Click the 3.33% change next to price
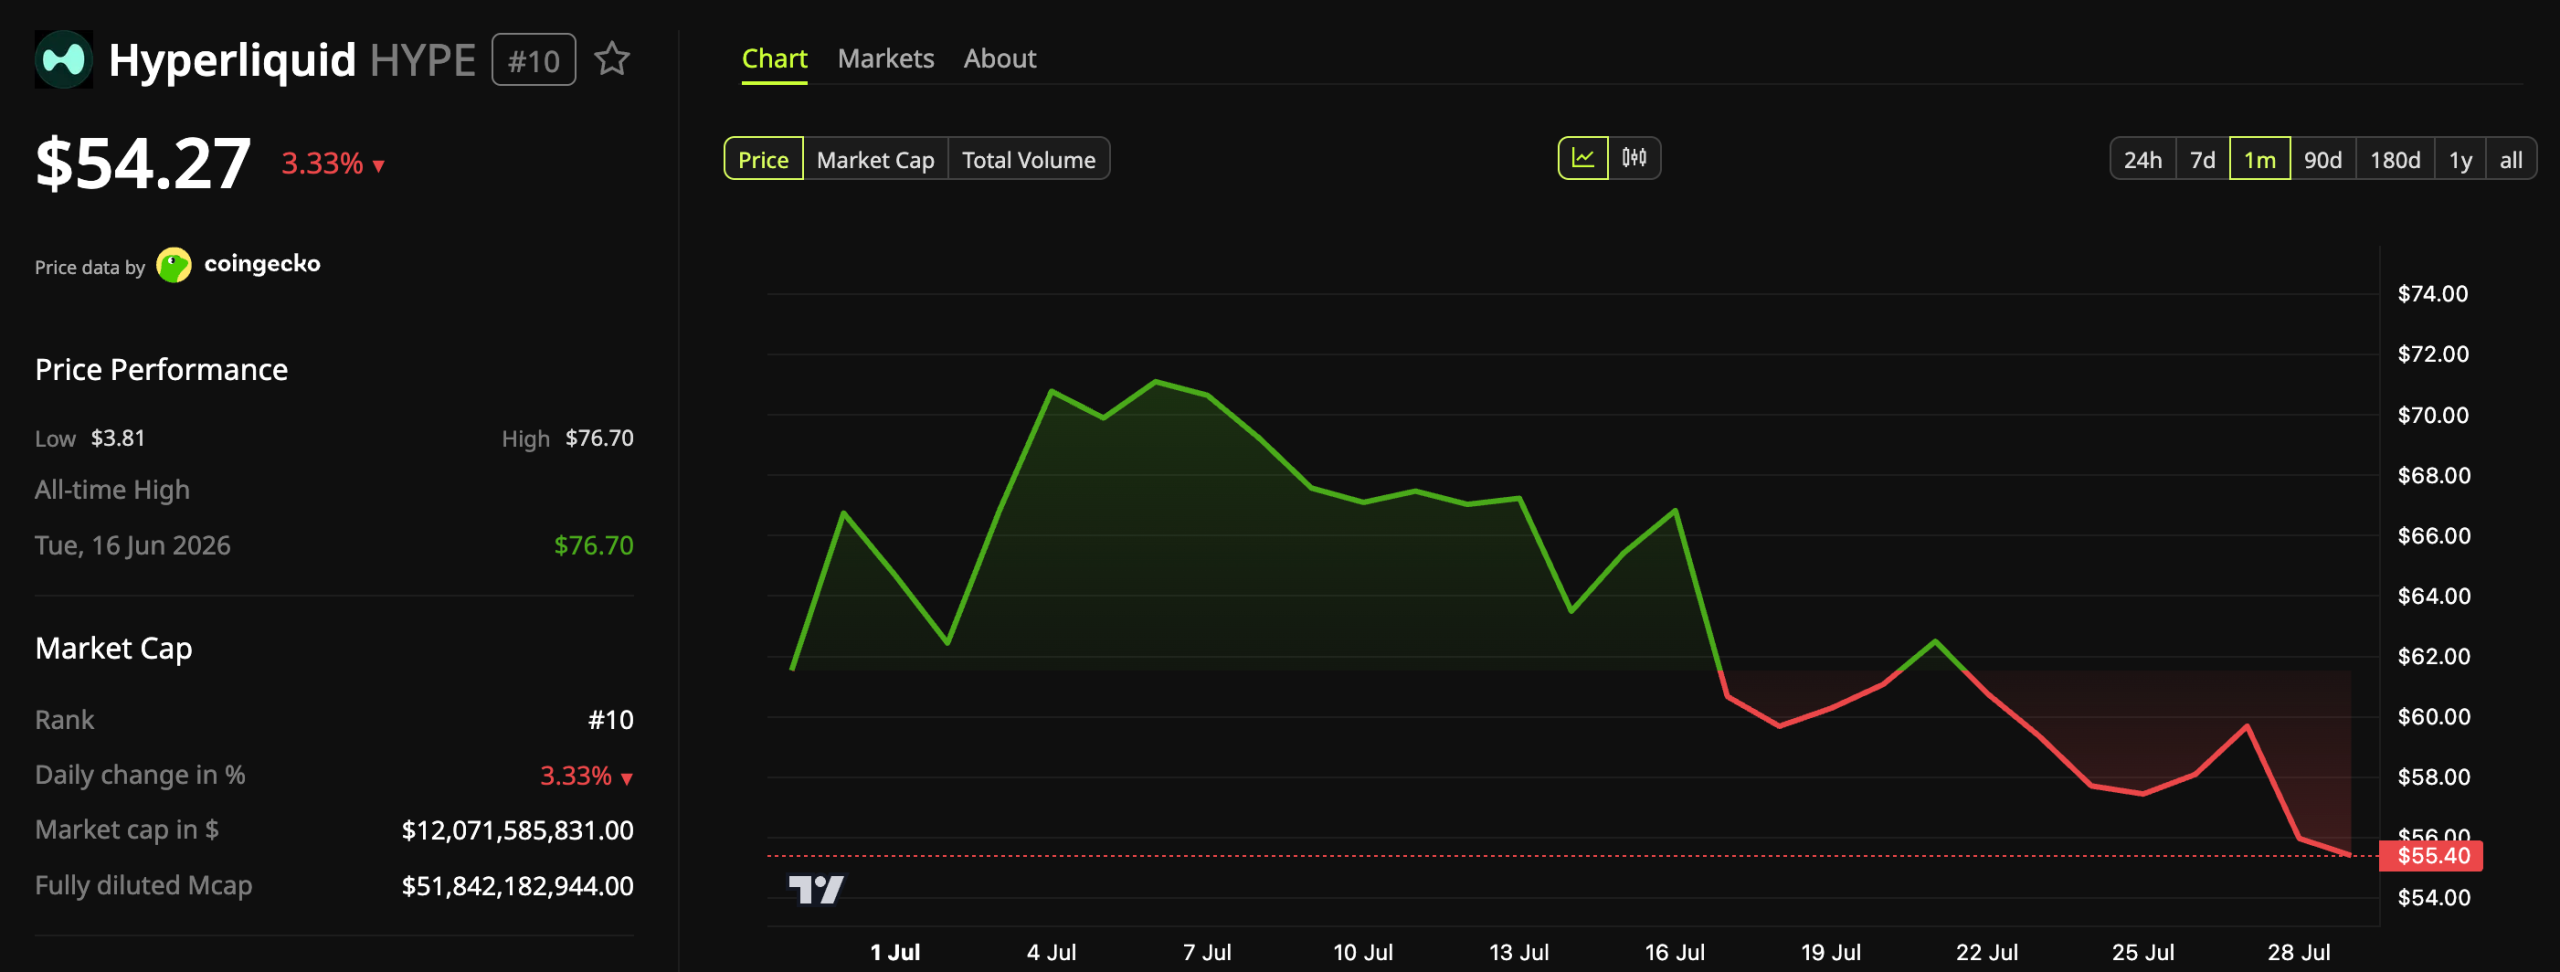Image resolution: width=2560 pixels, height=972 pixels. tap(332, 163)
